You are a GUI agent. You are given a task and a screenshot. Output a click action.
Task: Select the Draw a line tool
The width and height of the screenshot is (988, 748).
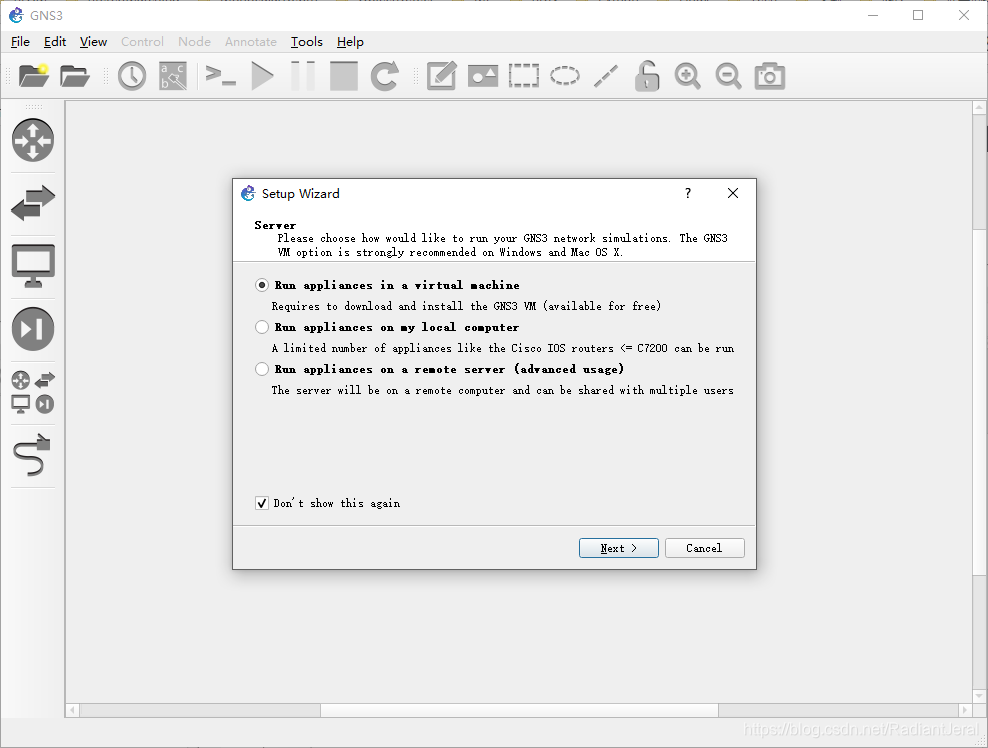click(606, 76)
